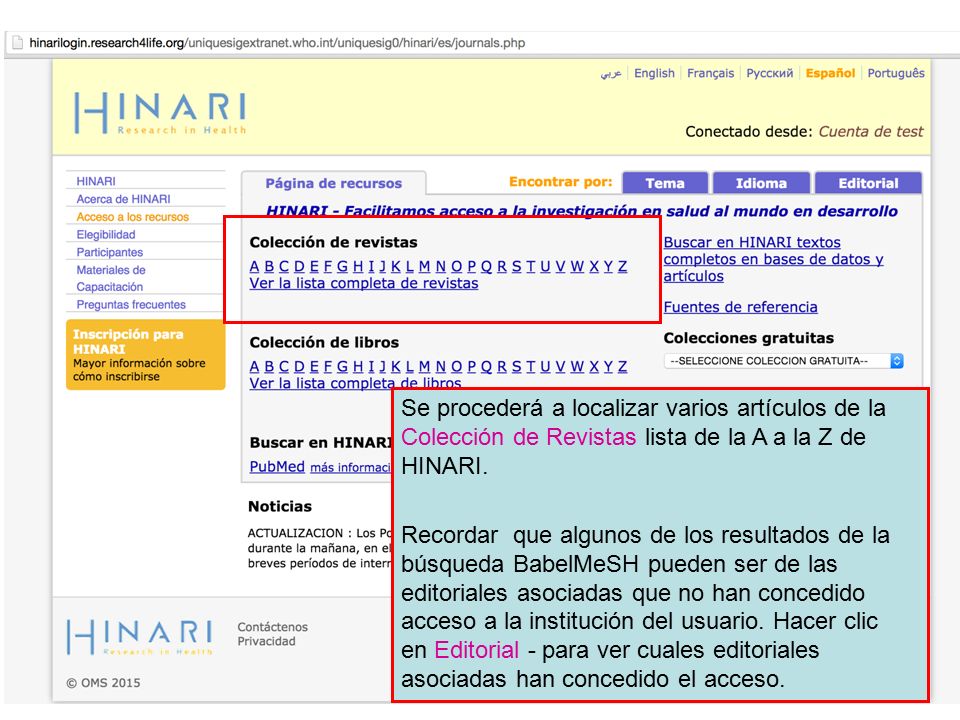The width and height of the screenshot is (960, 720).
Task: Click letter X in Colección de libros
Action: [x=594, y=366]
